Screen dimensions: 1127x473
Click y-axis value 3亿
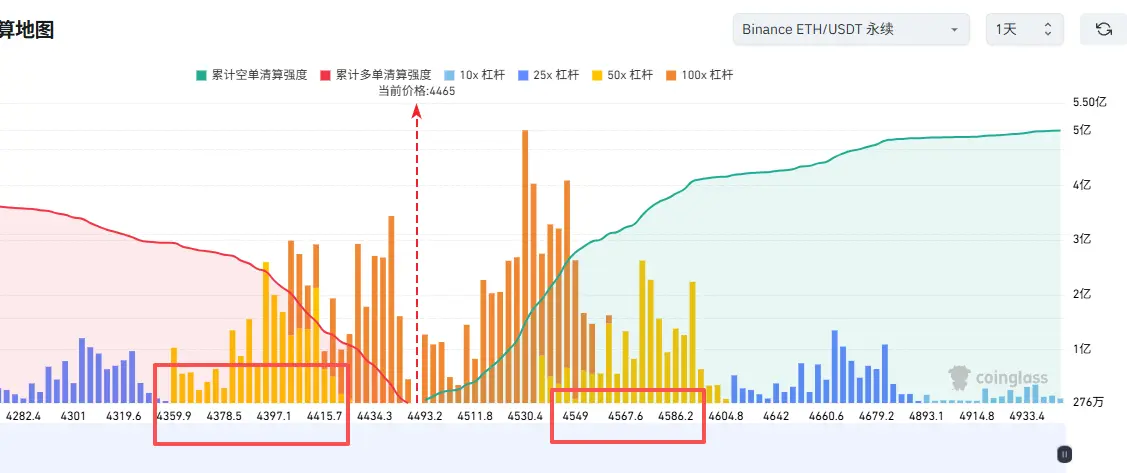click(x=1082, y=240)
